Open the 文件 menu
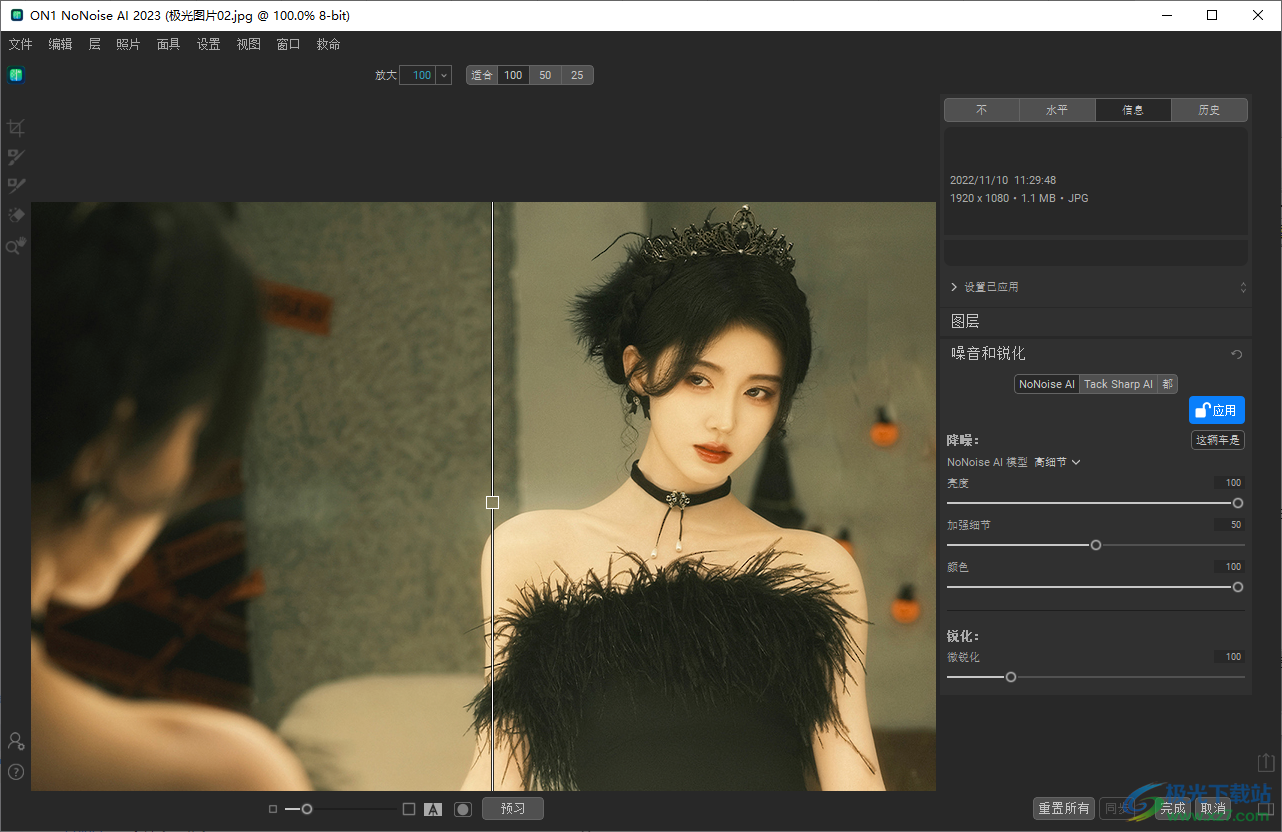Image resolution: width=1282 pixels, height=832 pixels. coord(20,44)
